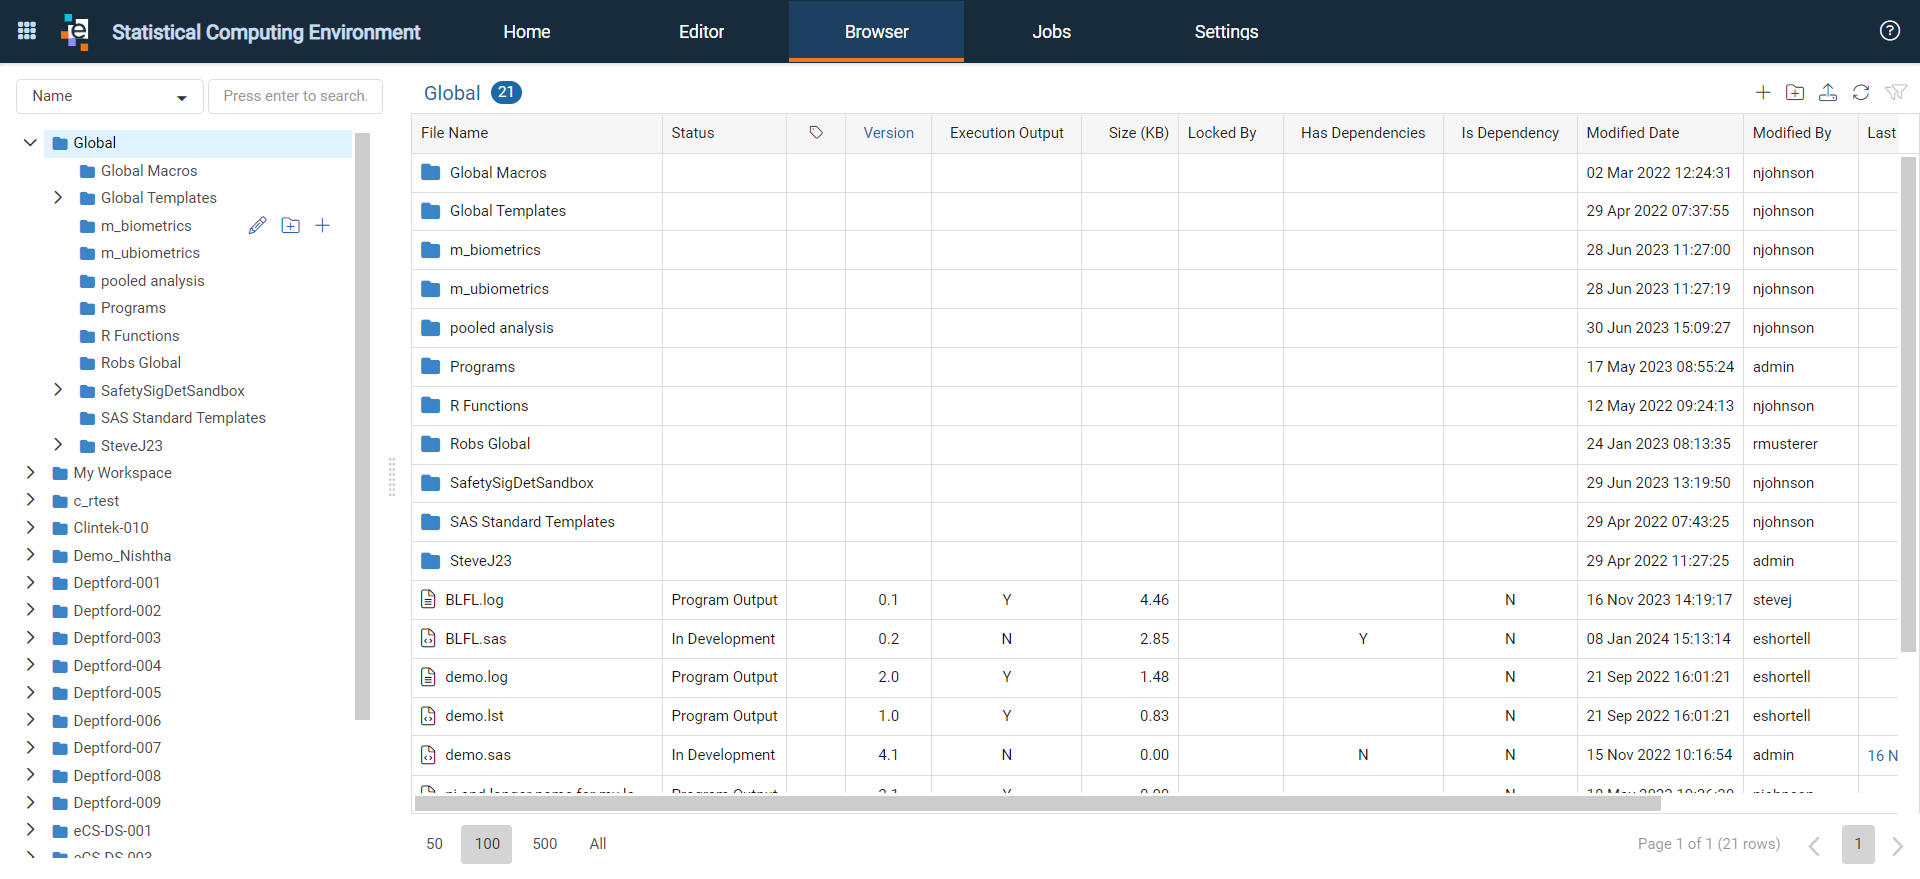The image size is (1920, 879).
Task: Select eCS-DS-001 in the tree
Action: pyautogui.click(x=112, y=831)
